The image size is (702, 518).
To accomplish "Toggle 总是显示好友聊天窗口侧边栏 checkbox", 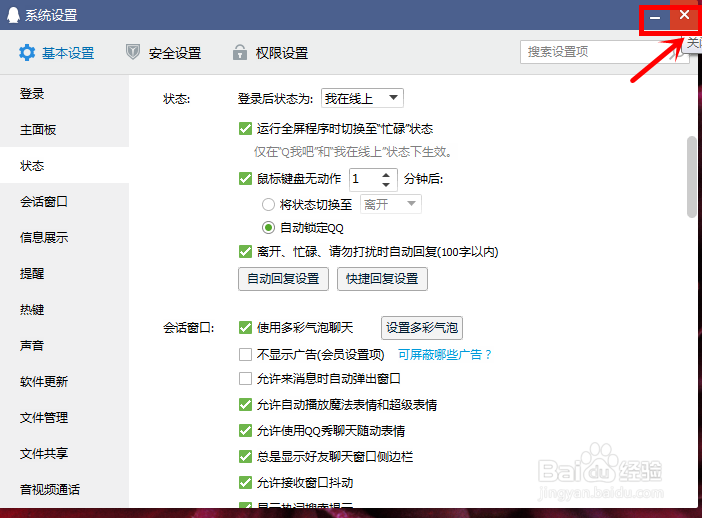I will (245, 457).
